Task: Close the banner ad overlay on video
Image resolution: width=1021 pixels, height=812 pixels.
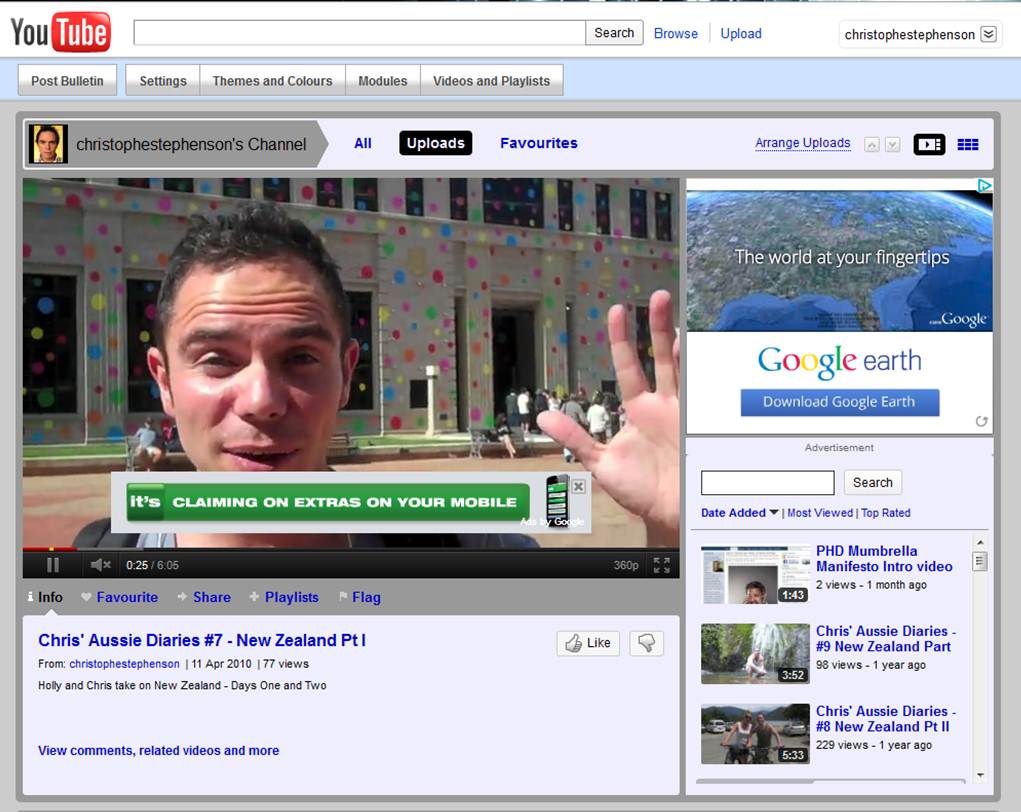Action: point(578,486)
